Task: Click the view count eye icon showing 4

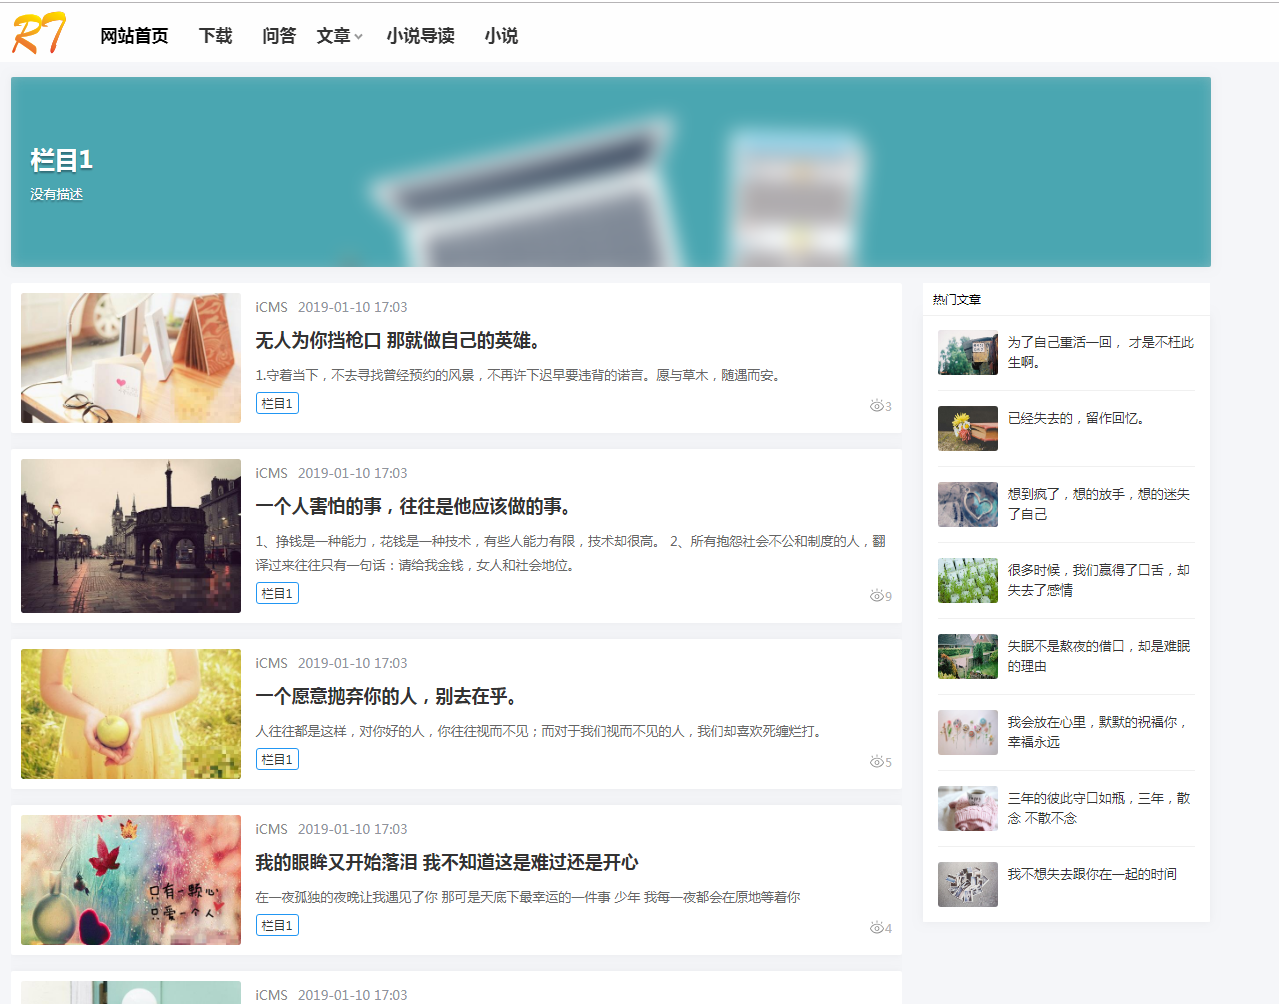Action: tap(876, 928)
